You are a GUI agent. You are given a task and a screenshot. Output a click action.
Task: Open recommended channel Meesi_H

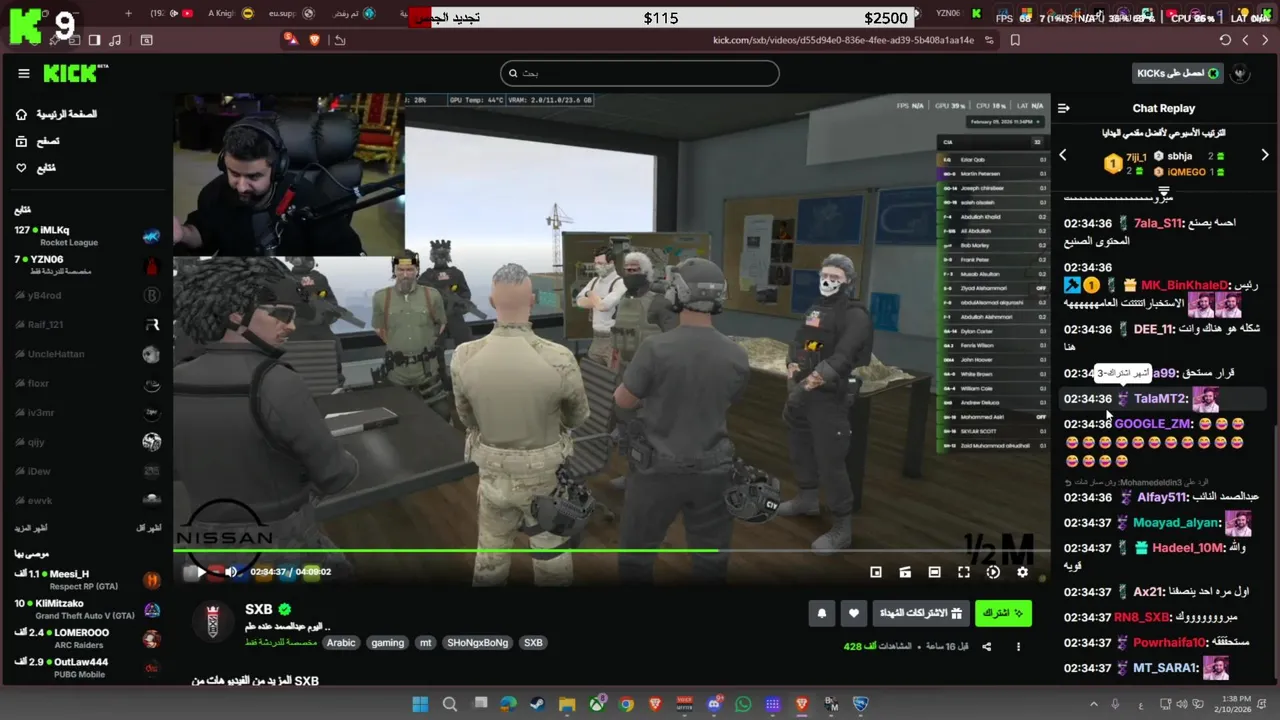(87, 579)
